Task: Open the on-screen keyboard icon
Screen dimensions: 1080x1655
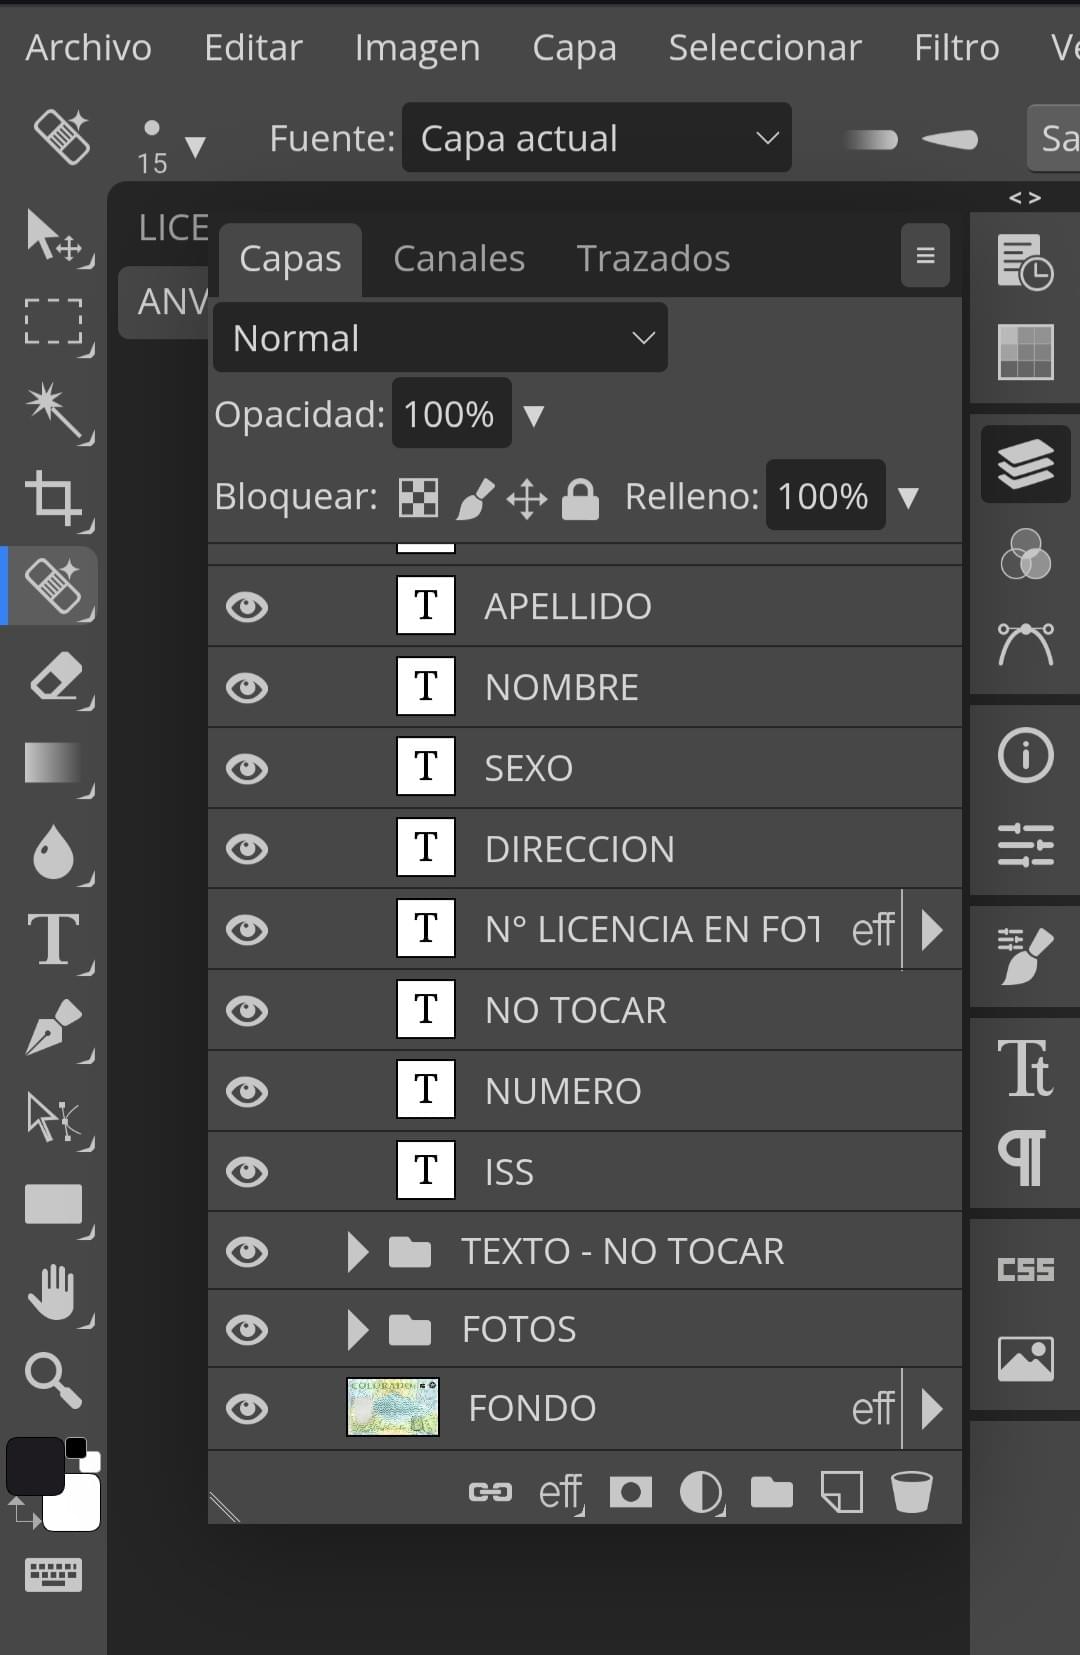Action: (x=54, y=1574)
